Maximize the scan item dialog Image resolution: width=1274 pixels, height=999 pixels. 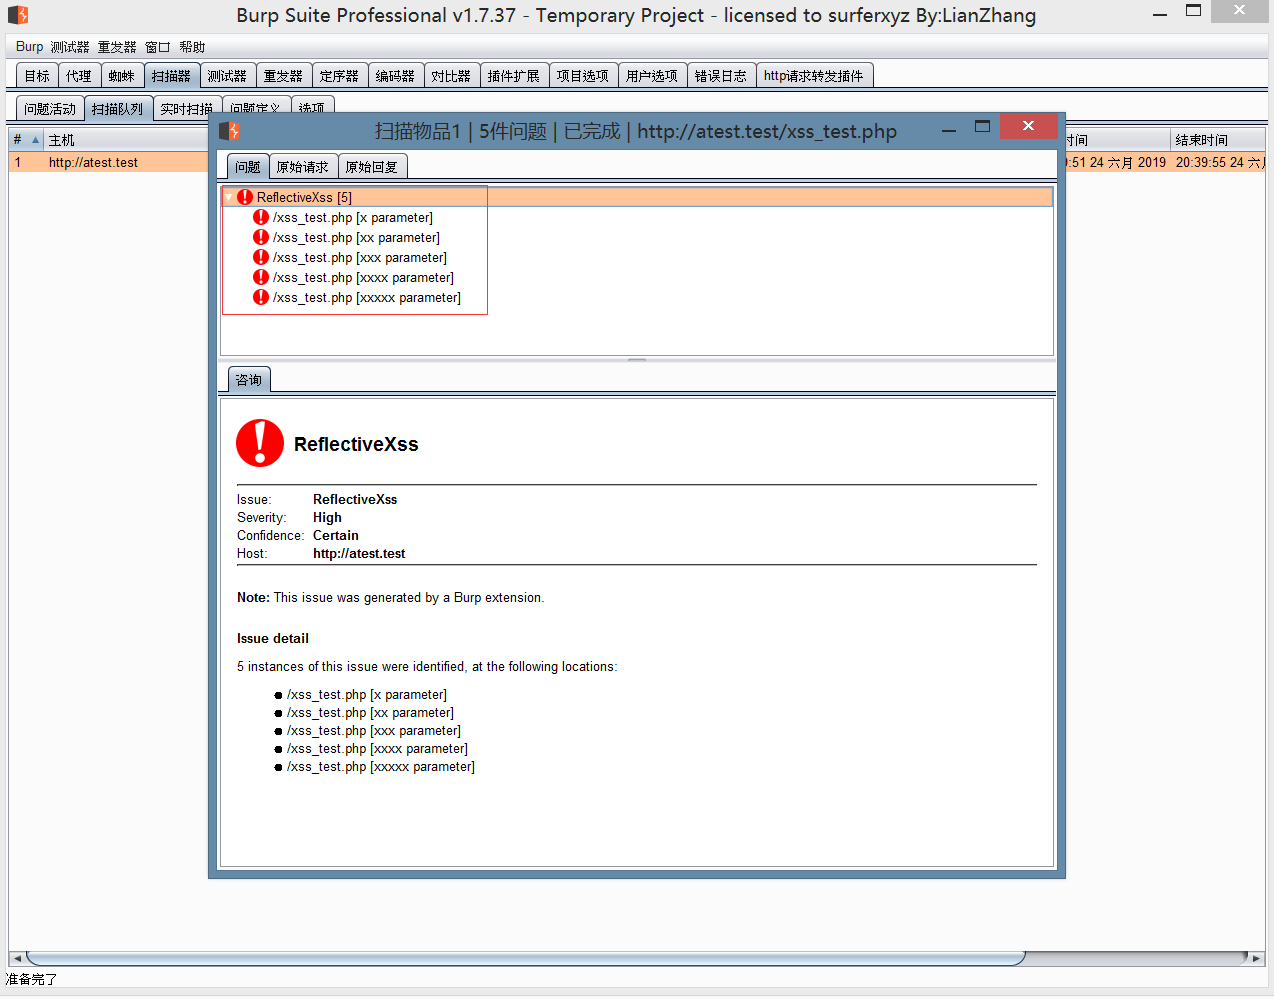pos(982,127)
